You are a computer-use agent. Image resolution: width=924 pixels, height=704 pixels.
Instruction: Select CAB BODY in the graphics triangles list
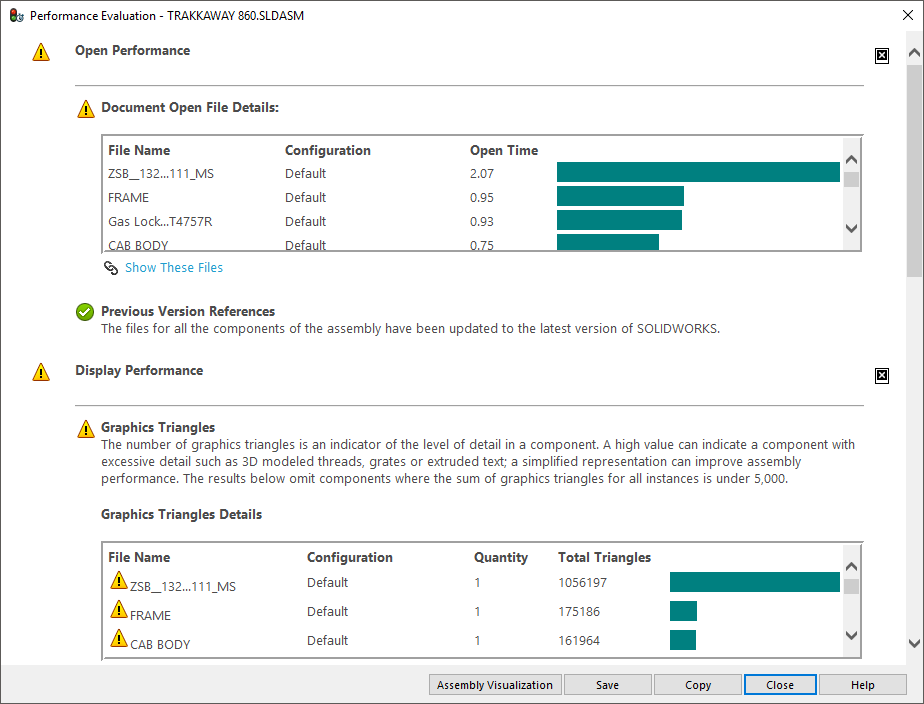[160, 644]
